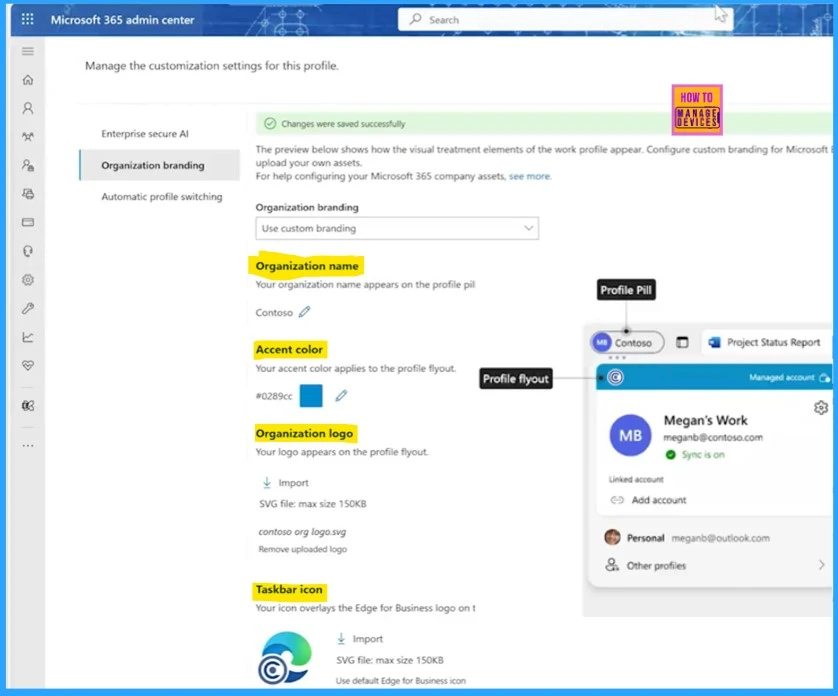The width and height of the screenshot is (838, 696).
Task: Open admin centers icon in sidebar
Action: pyautogui.click(x=28, y=406)
